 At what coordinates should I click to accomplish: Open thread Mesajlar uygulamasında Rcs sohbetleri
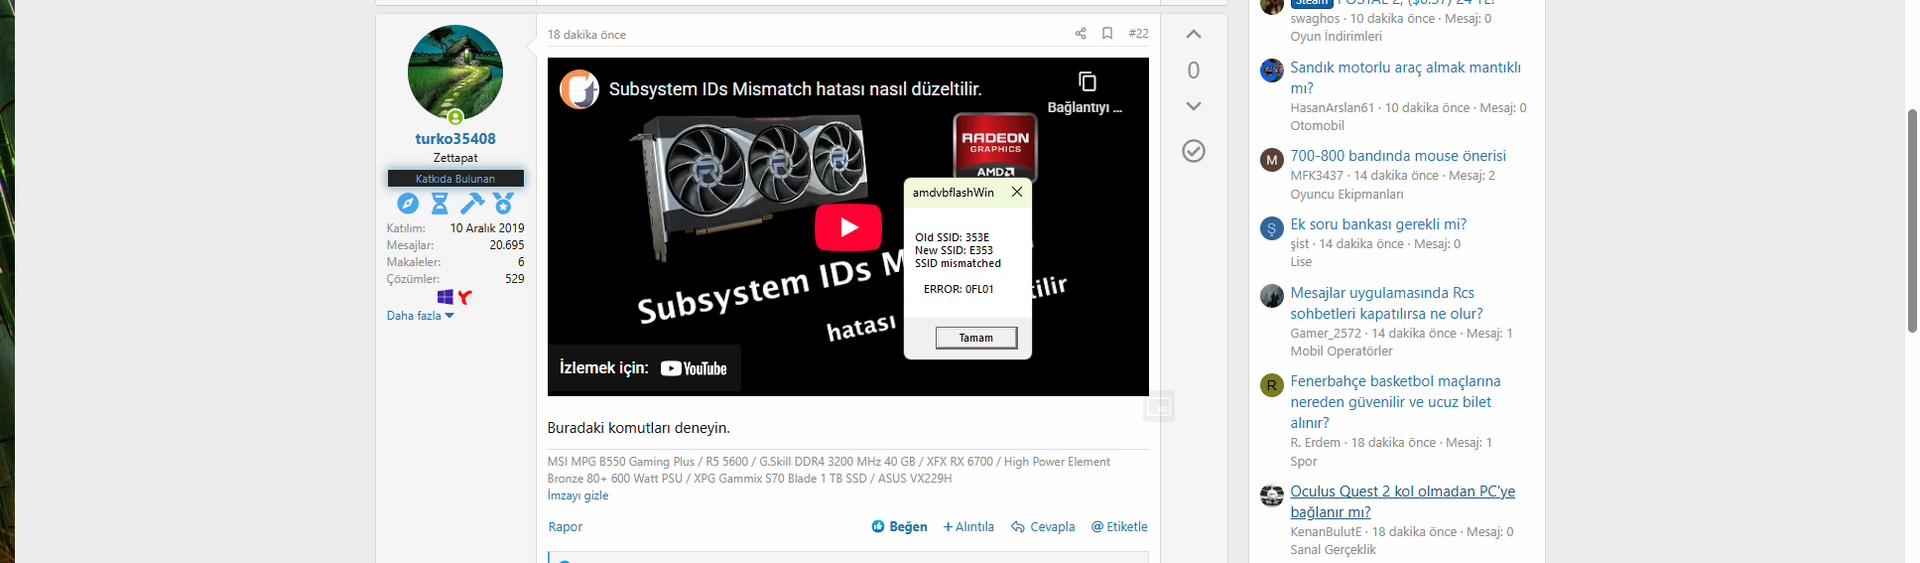(1386, 303)
